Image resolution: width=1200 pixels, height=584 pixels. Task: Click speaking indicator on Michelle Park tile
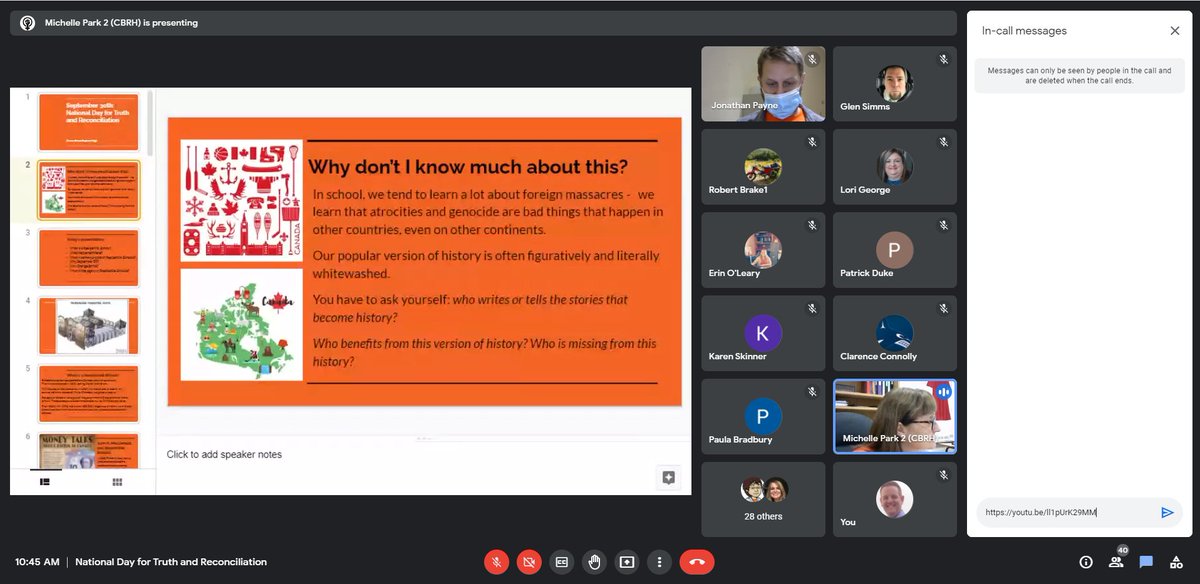(x=943, y=392)
